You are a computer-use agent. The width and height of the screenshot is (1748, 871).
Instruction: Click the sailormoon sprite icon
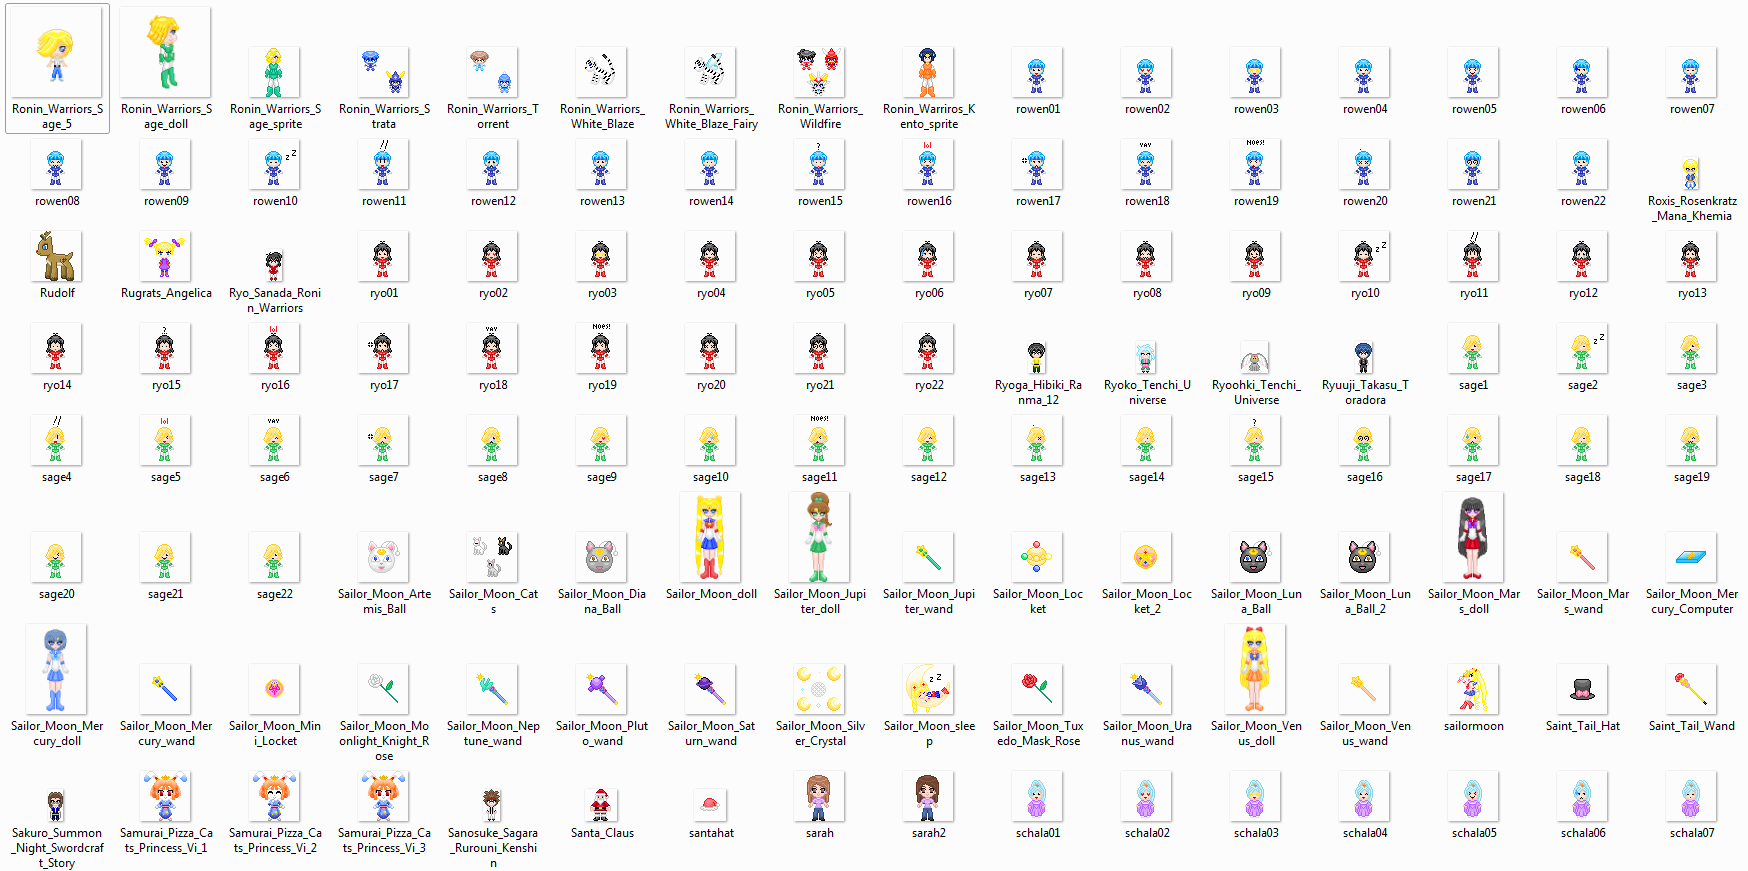coord(1473,689)
